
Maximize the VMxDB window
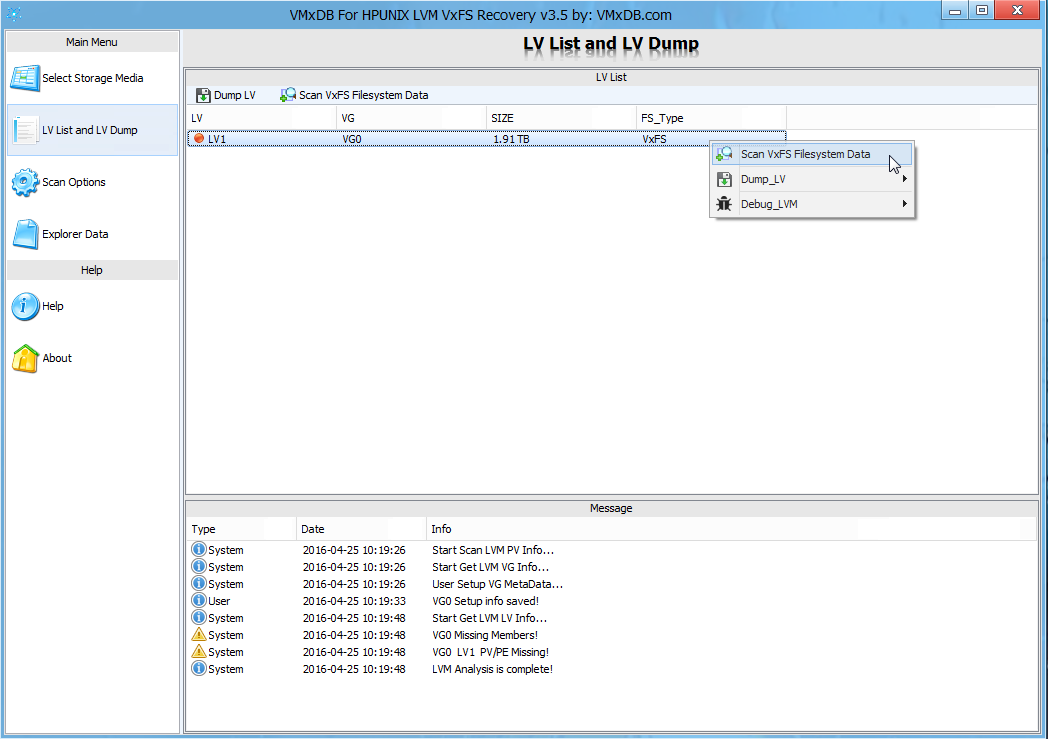coord(982,11)
